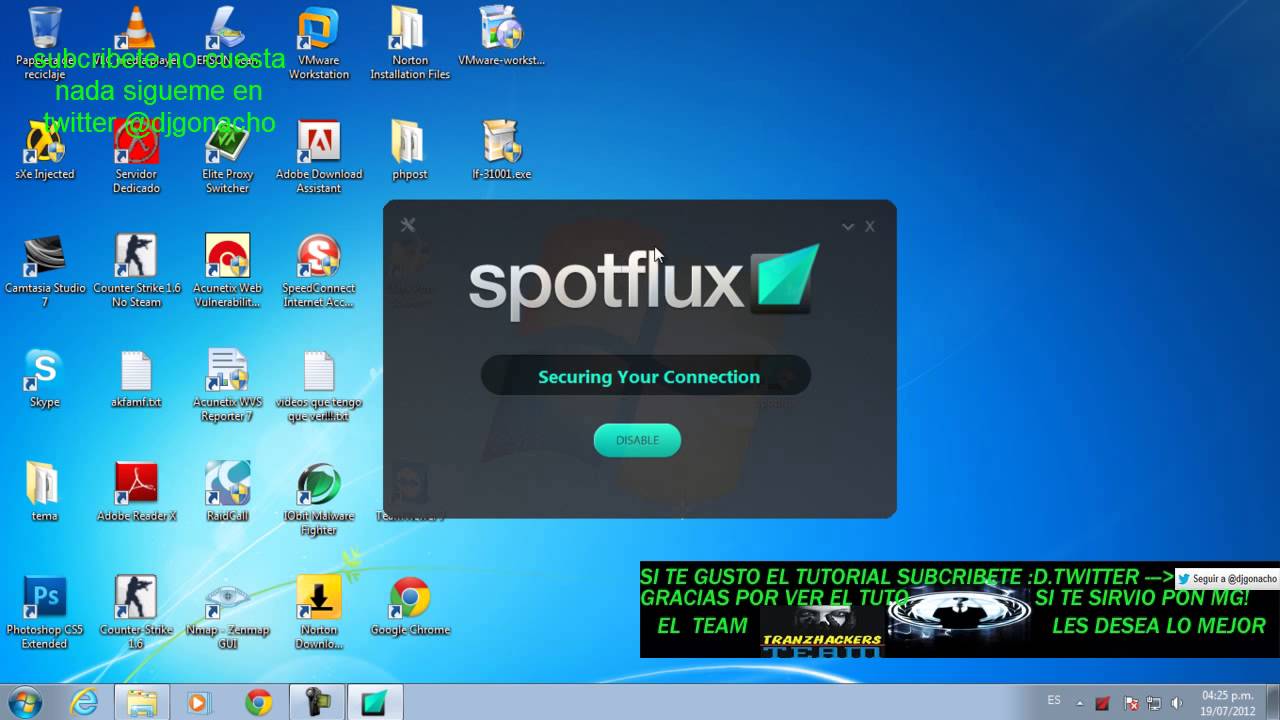The image size is (1280, 720).
Task: Select the Camtasia Studio 7 shortcut
Action: 45,271
